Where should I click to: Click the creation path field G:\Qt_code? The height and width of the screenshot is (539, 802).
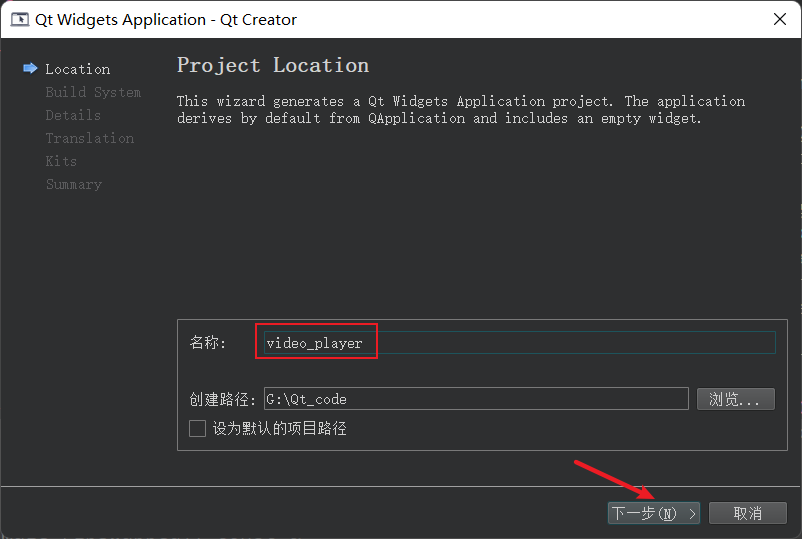click(x=476, y=399)
